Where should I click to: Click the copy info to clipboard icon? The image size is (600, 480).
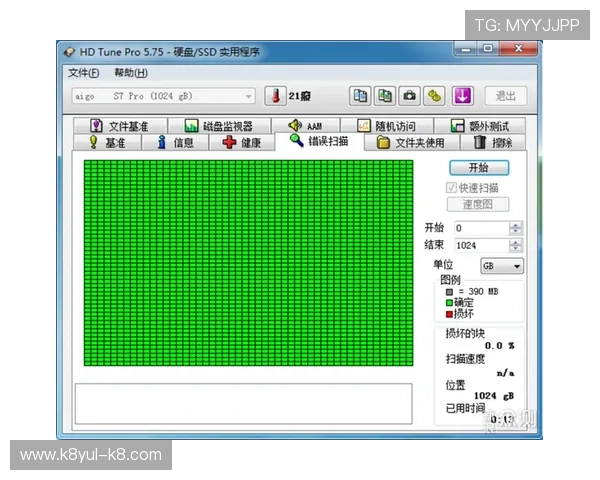point(360,96)
